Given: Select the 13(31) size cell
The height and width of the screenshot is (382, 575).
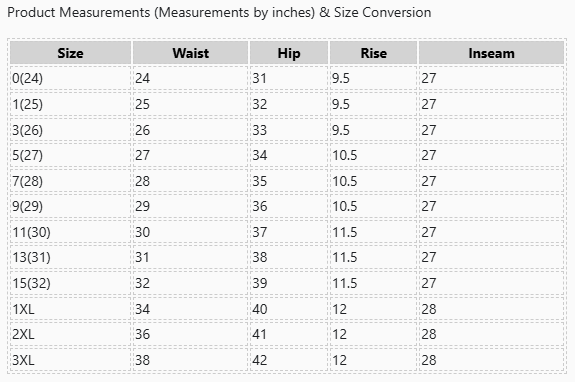Looking at the screenshot, I should pyautogui.click(x=70, y=257).
